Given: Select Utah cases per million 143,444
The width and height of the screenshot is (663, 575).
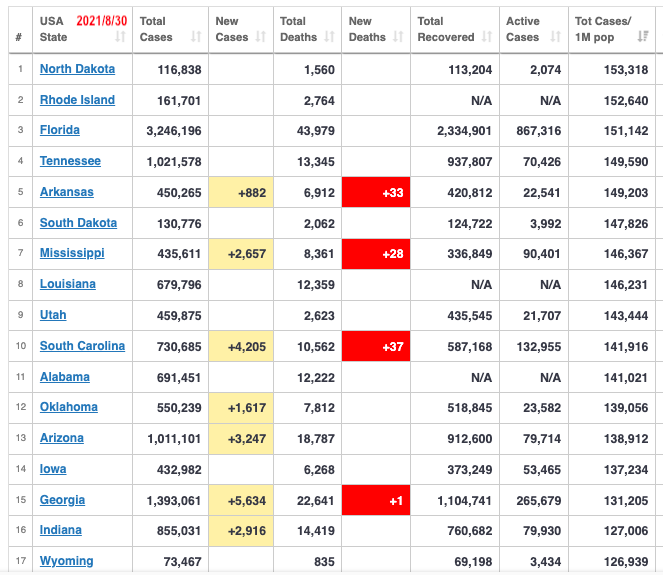Looking at the screenshot, I should (x=626, y=316).
